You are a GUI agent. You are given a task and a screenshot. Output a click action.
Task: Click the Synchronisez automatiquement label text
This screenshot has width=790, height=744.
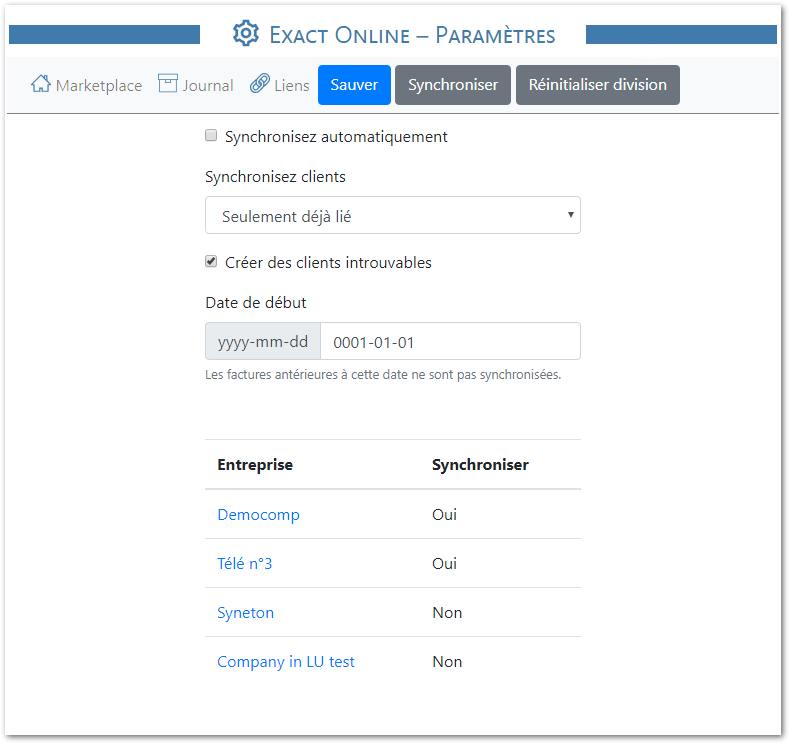(x=336, y=137)
